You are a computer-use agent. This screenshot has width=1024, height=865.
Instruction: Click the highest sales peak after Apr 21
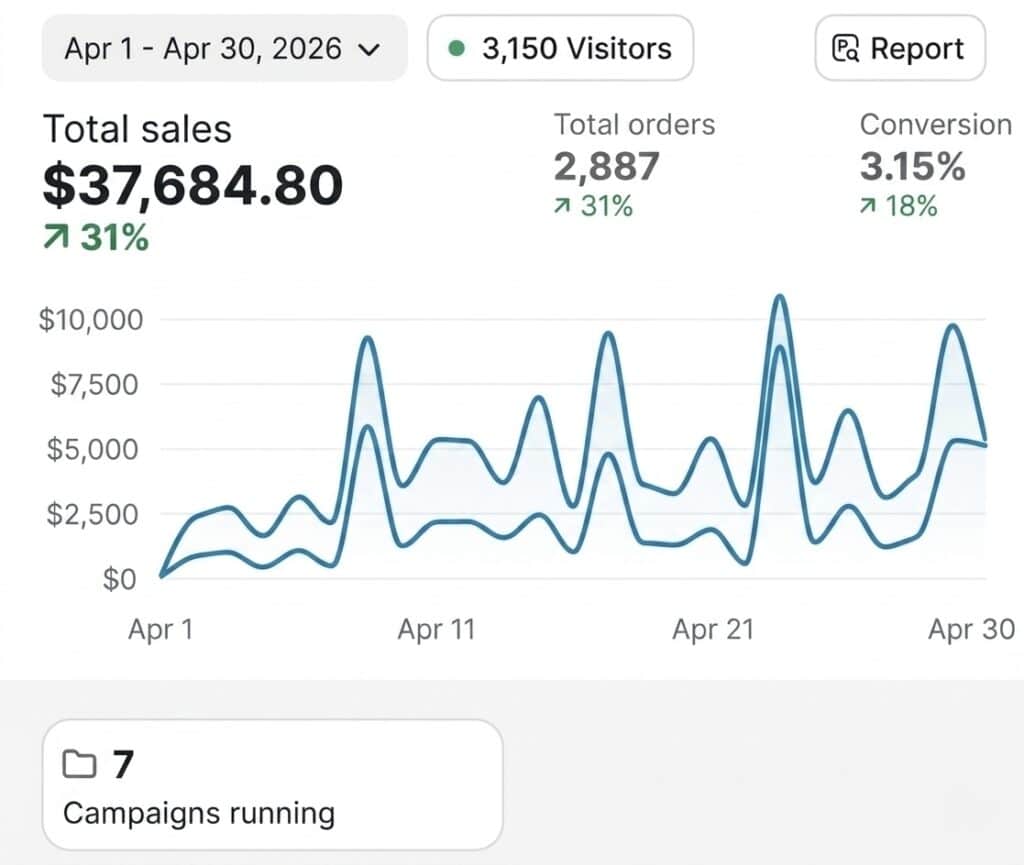(779, 298)
